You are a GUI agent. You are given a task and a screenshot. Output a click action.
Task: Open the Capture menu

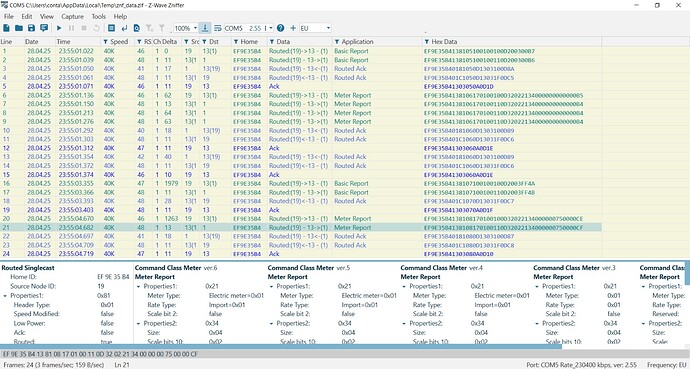click(x=72, y=17)
